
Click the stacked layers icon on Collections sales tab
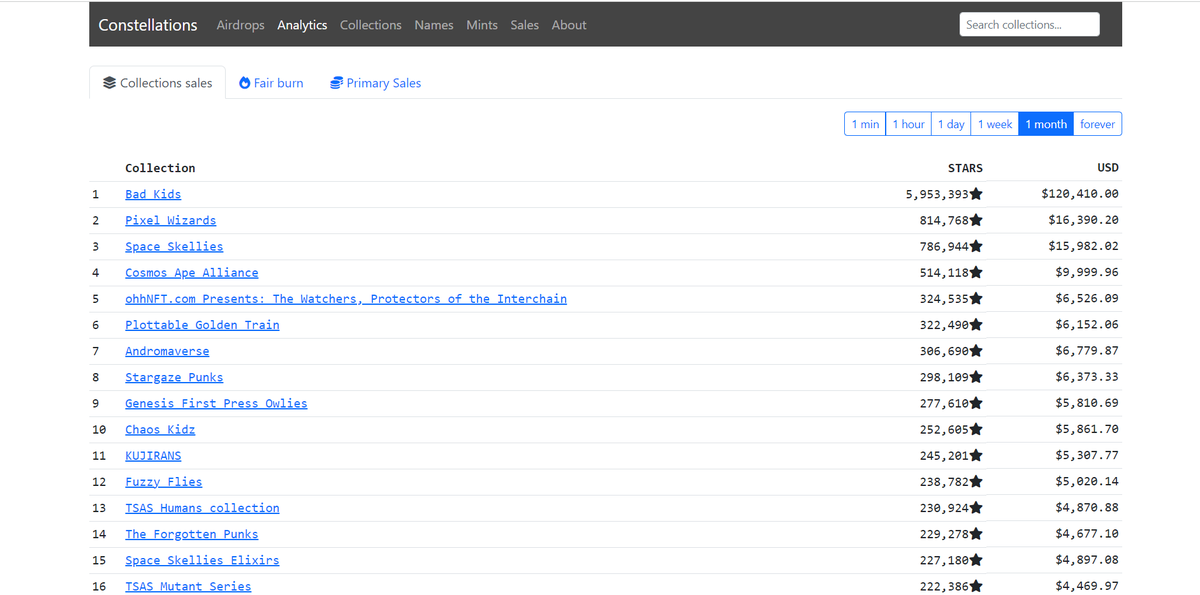pyautogui.click(x=110, y=83)
